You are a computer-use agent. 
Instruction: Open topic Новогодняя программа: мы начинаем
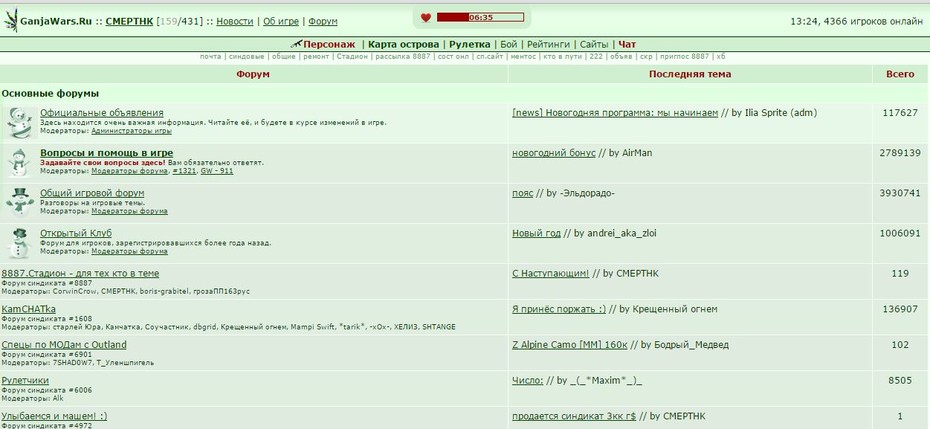(x=615, y=113)
